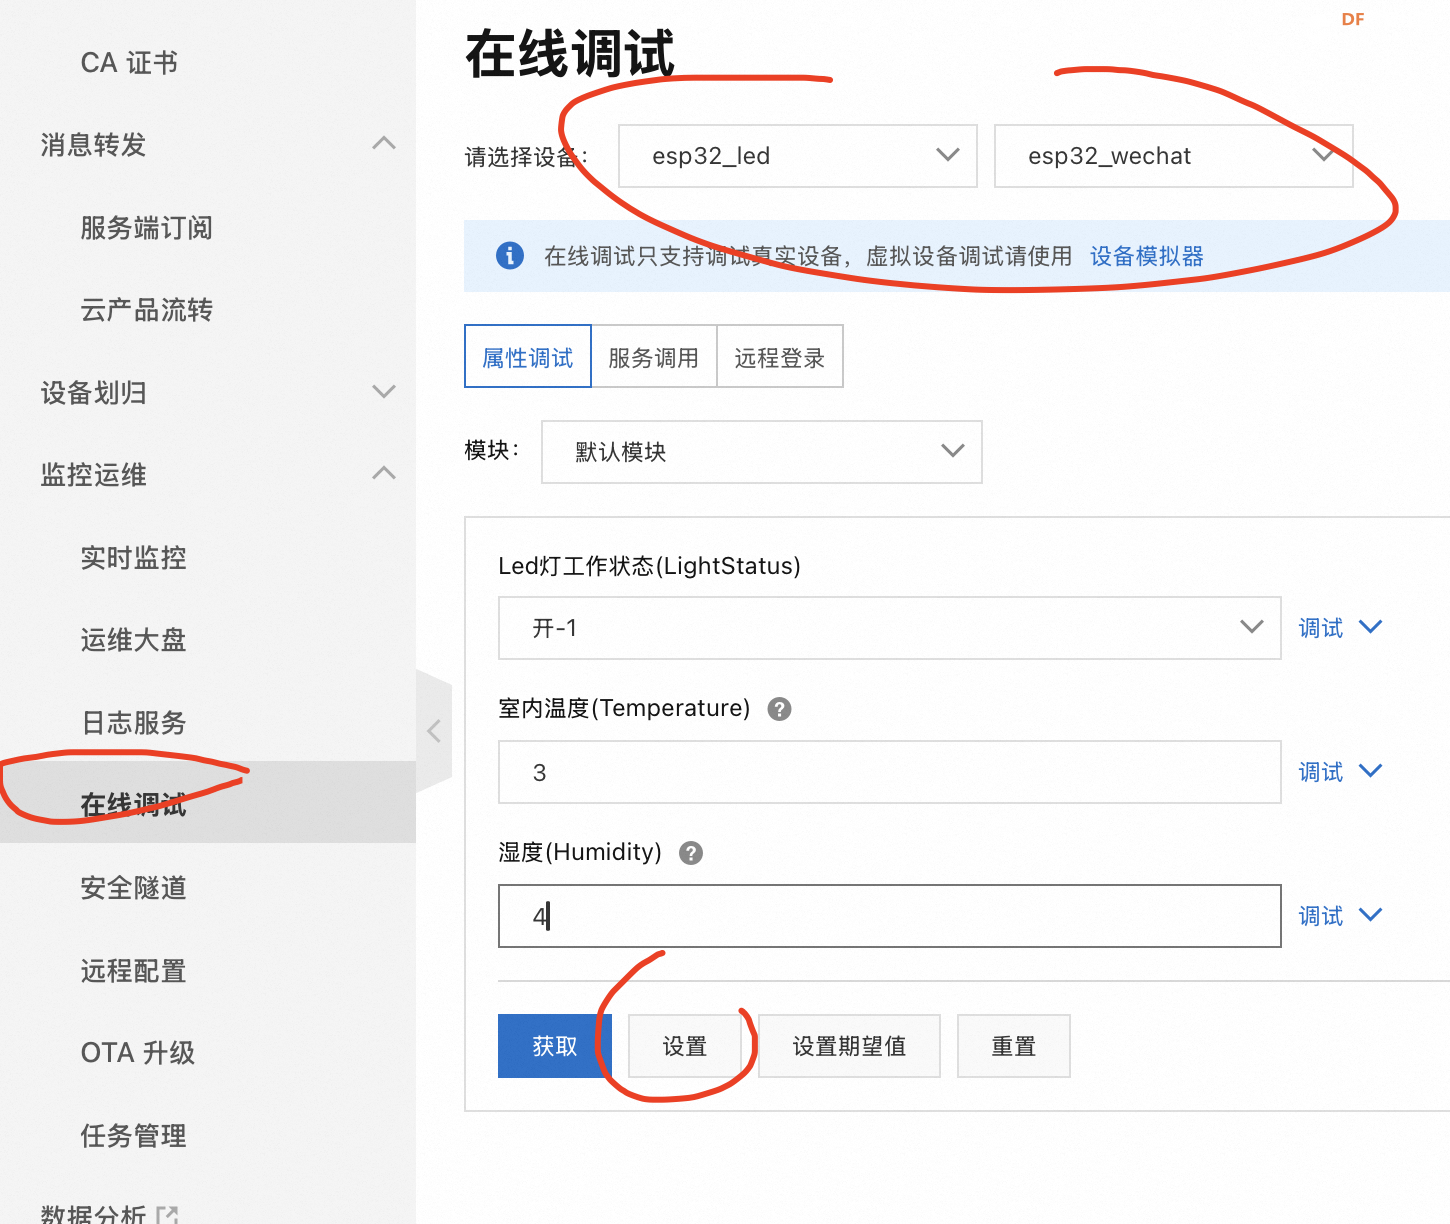The height and width of the screenshot is (1224, 1450).
Task: Click the 设置 button
Action: 685,1046
